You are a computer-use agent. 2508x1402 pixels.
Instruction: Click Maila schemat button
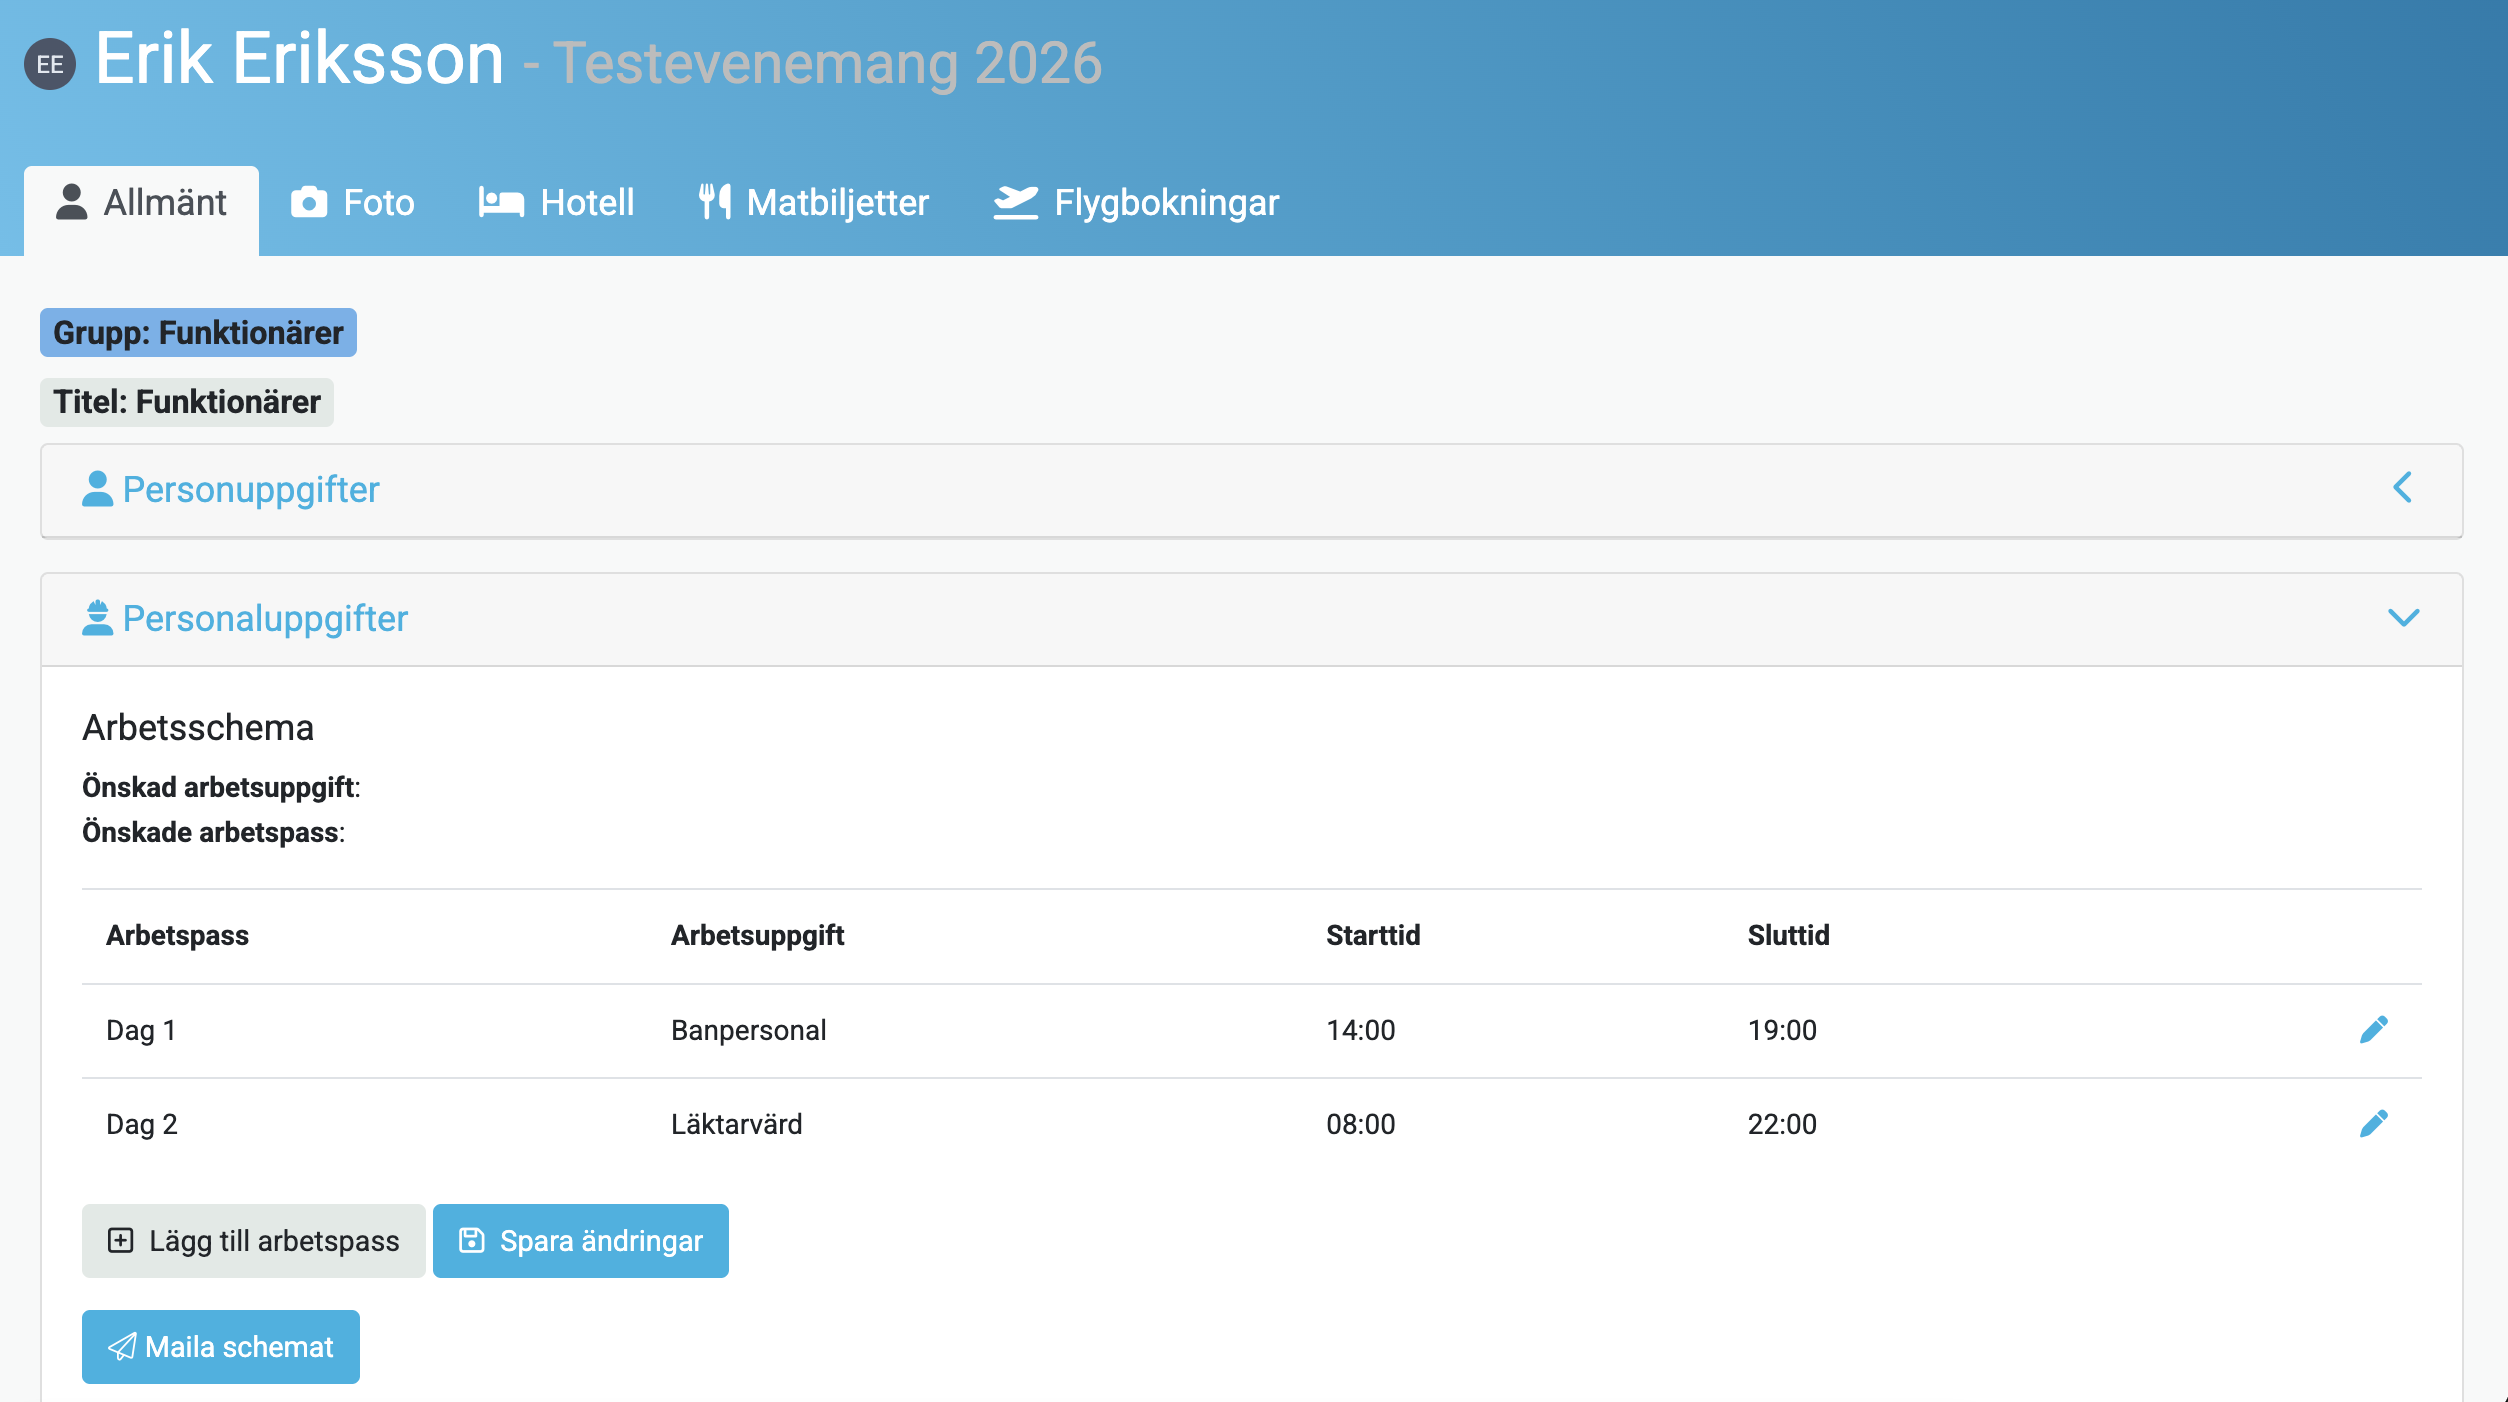(x=220, y=1347)
